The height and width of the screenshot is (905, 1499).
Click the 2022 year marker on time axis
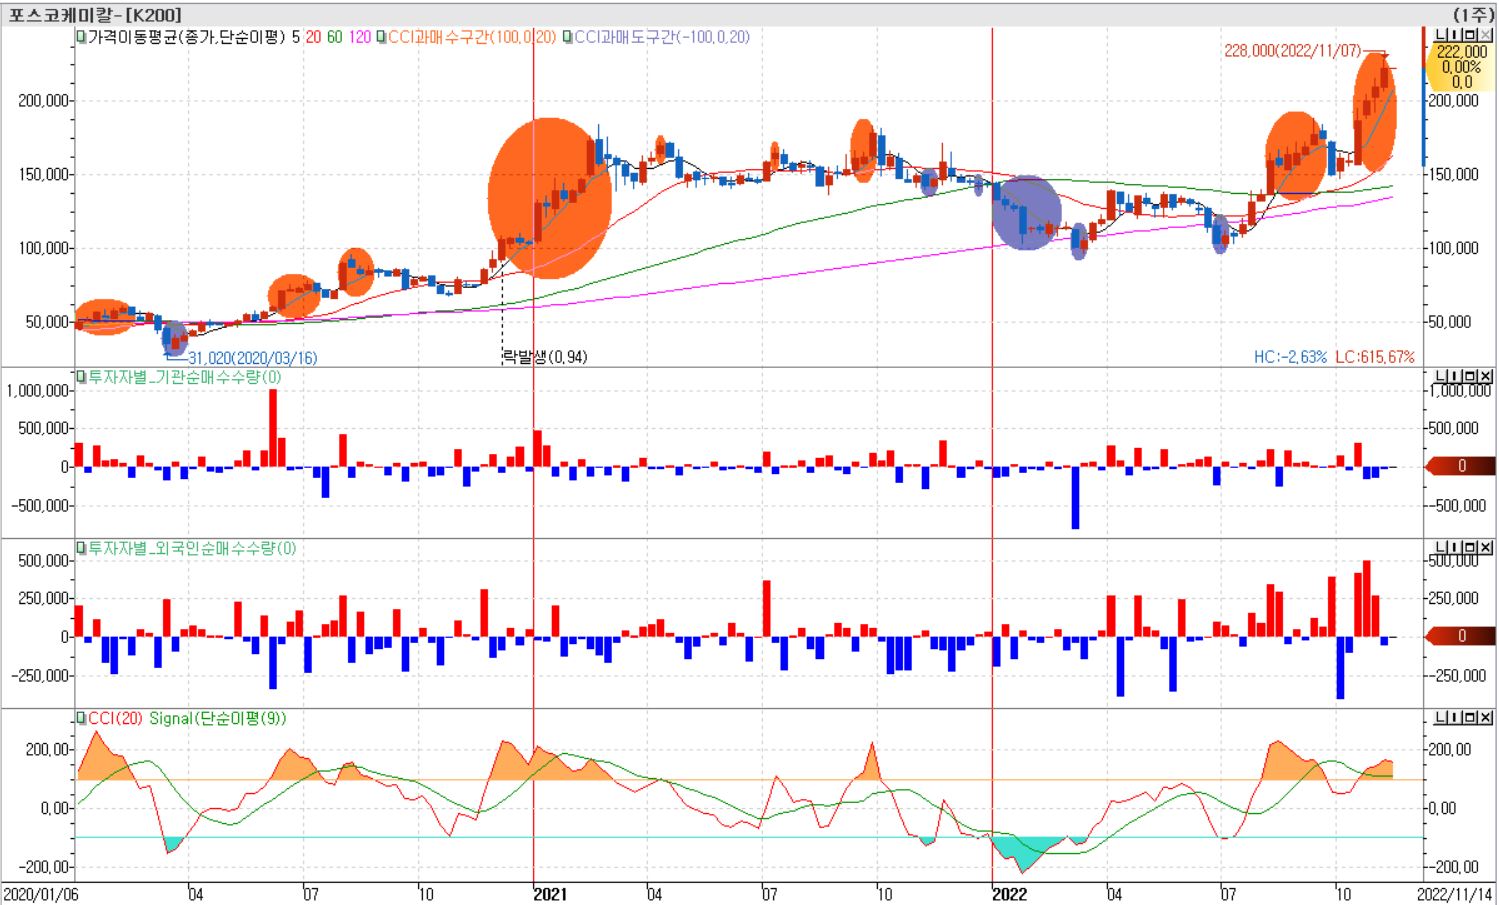pyautogui.click(x=1009, y=894)
